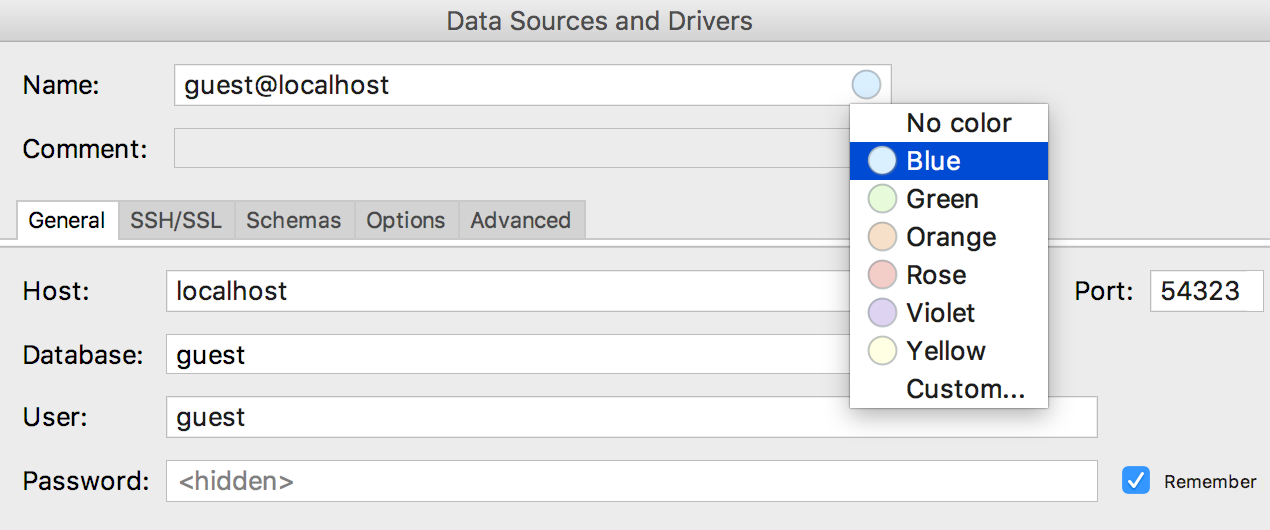The image size is (1270, 530).
Task: Choose the Rose color swatch
Action: pyautogui.click(x=882, y=275)
